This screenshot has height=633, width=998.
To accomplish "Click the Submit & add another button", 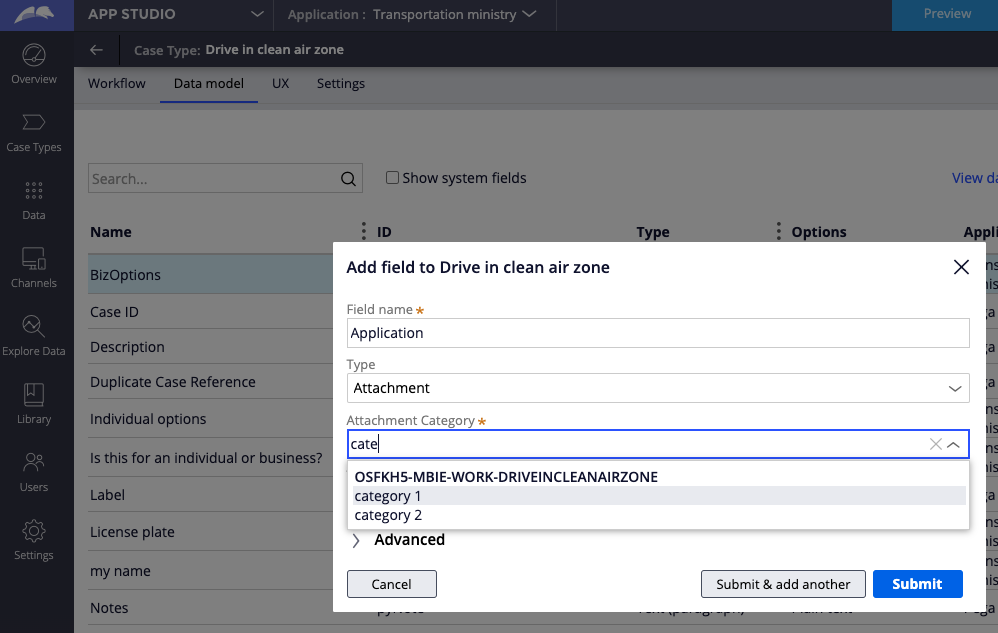I will 783,584.
